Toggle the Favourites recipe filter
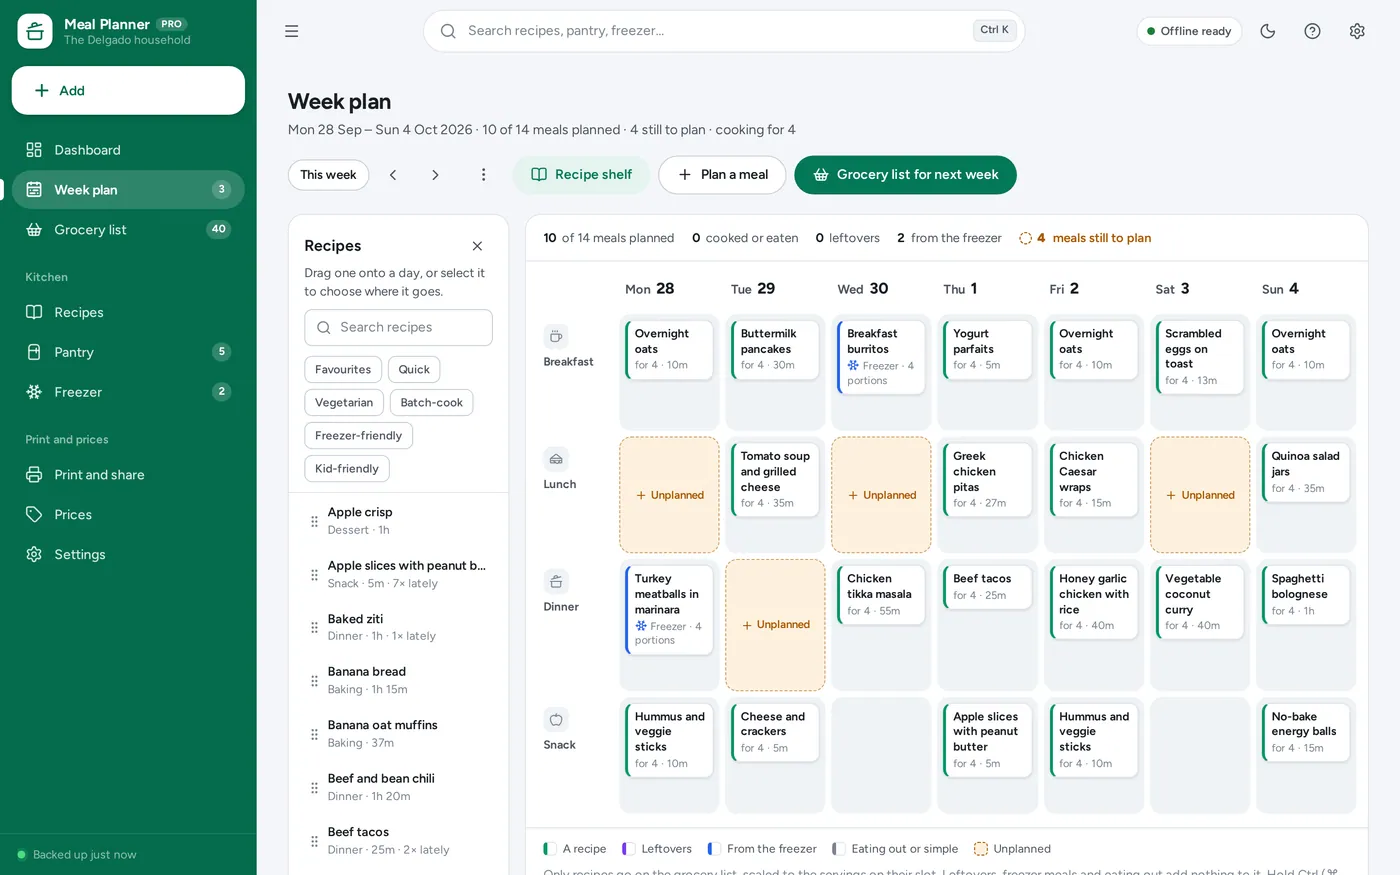 pyautogui.click(x=343, y=369)
